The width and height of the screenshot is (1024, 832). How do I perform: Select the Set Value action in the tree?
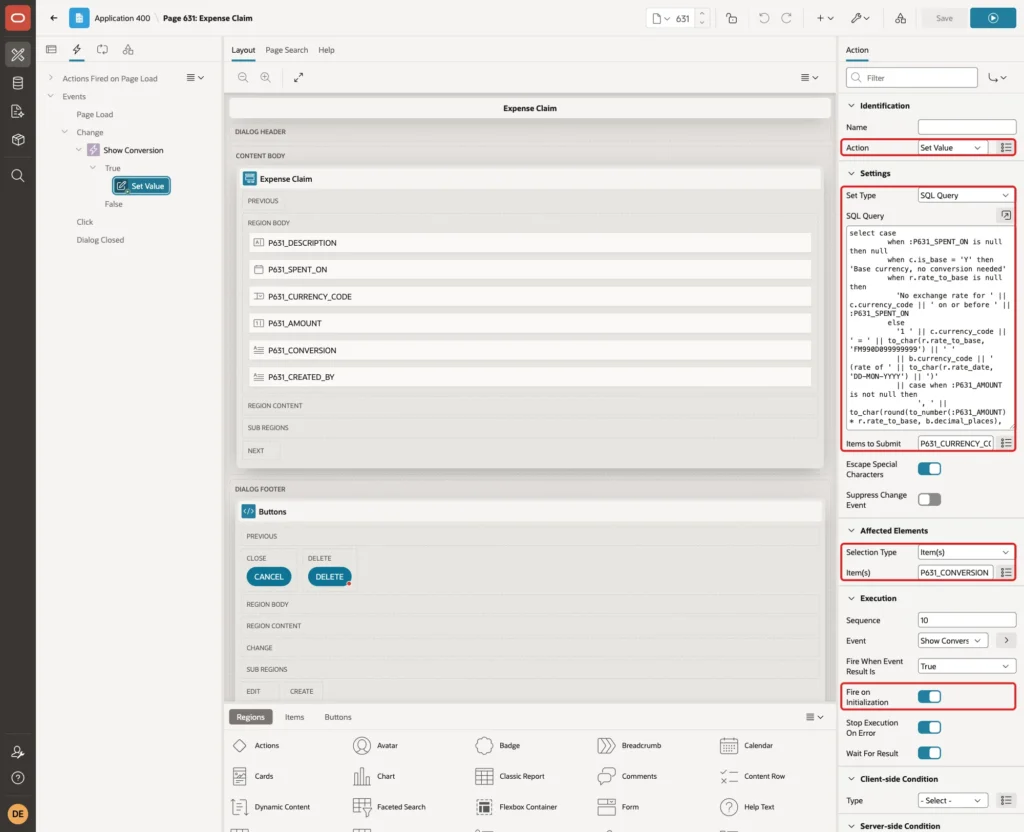tap(141, 186)
